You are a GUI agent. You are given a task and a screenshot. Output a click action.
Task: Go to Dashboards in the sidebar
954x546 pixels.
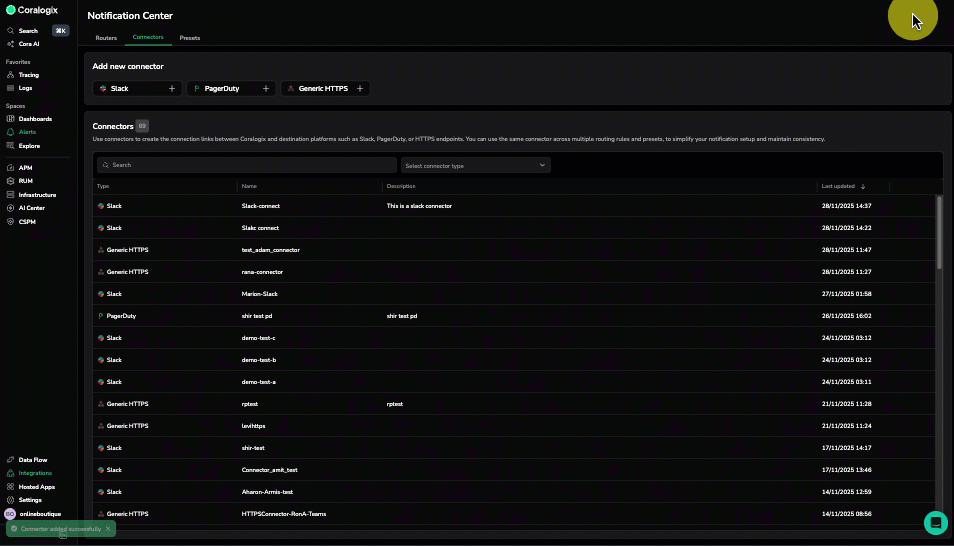pos(35,119)
